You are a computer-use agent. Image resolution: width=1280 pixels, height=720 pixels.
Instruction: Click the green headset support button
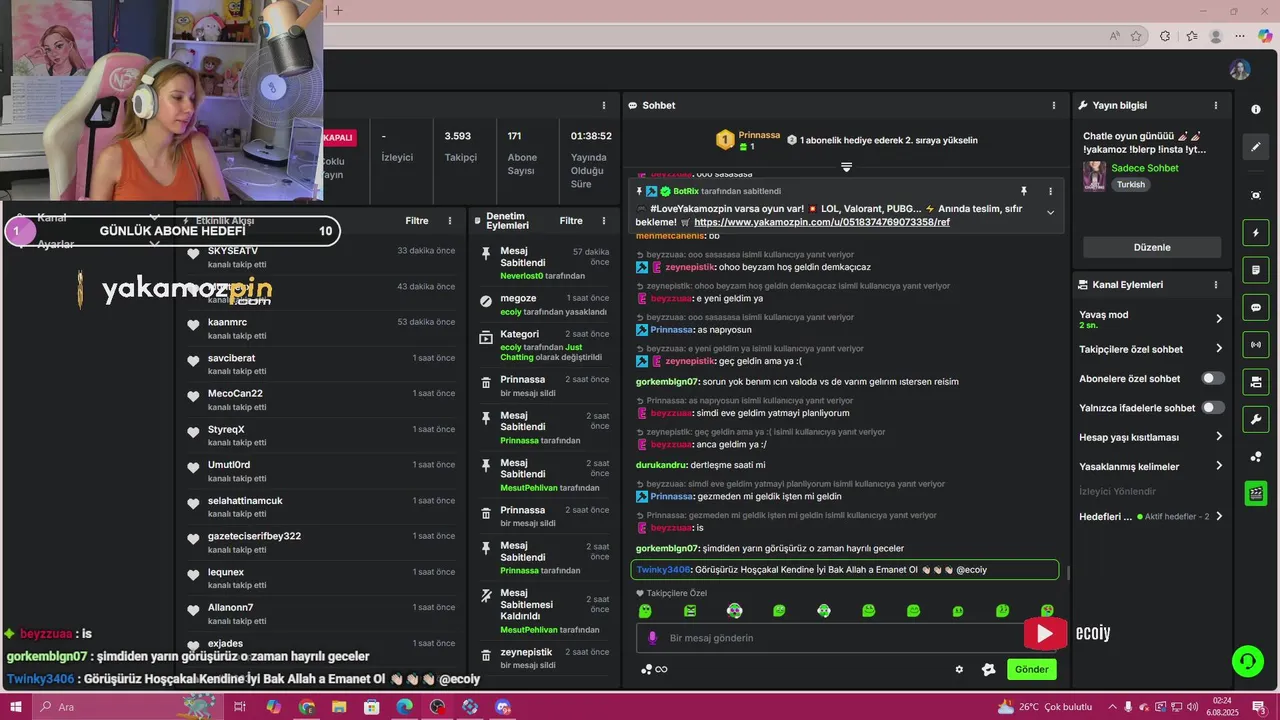(x=1247, y=660)
